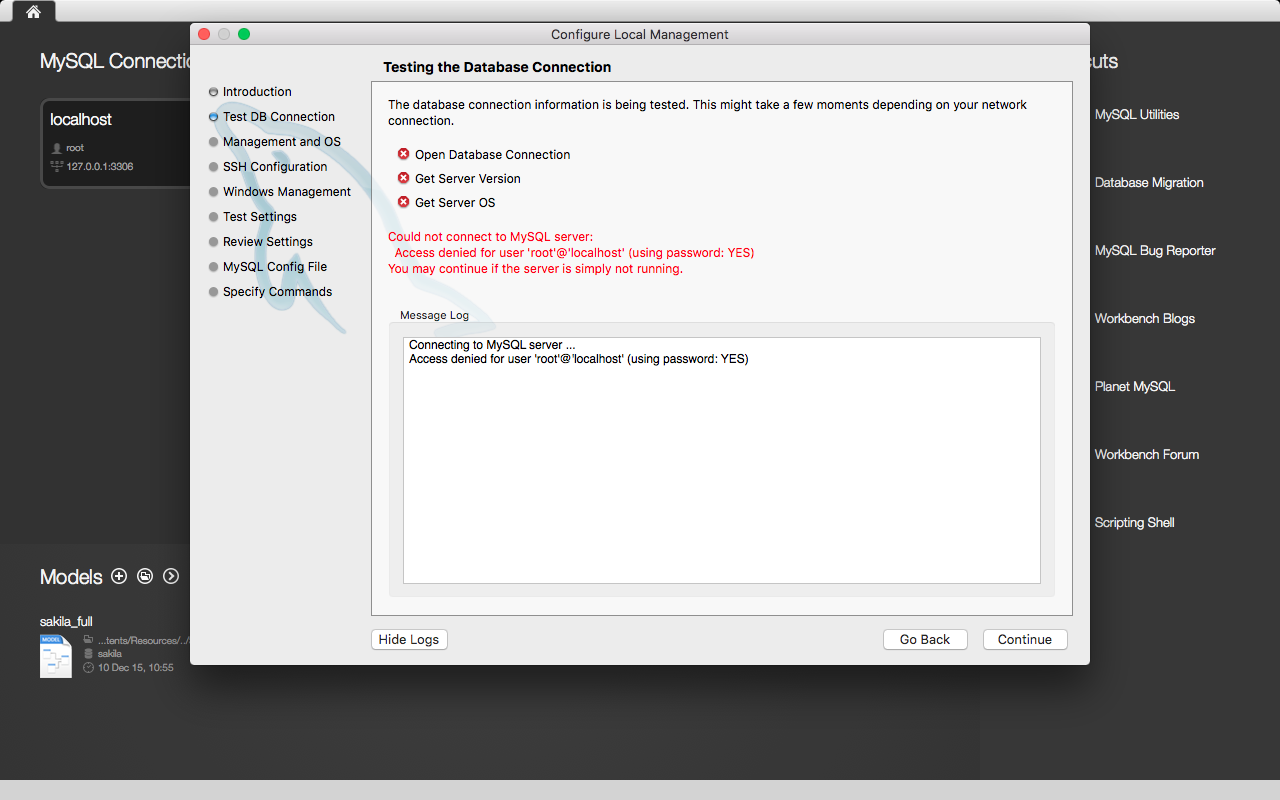Open the Planet MySQL link
1280x800 pixels.
(x=1135, y=387)
